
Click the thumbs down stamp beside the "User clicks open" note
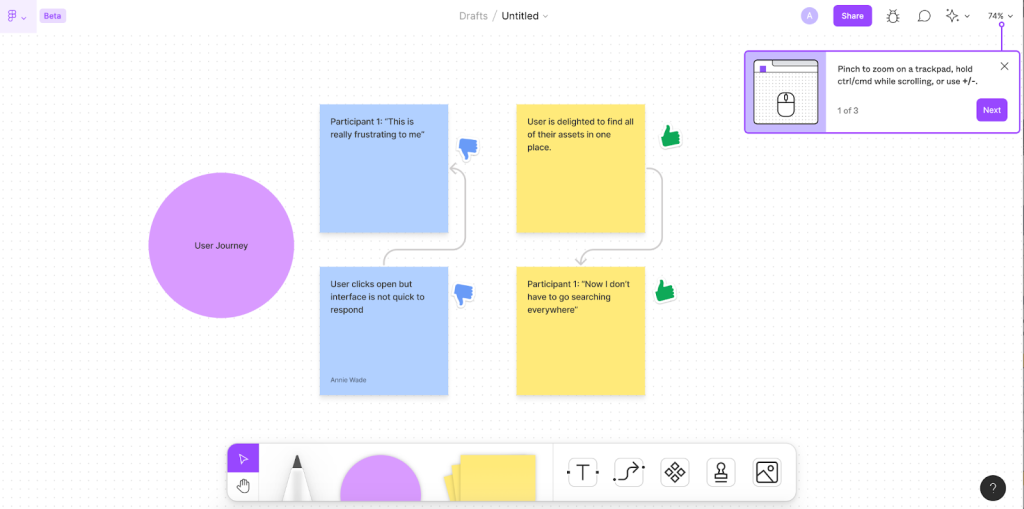tap(464, 295)
